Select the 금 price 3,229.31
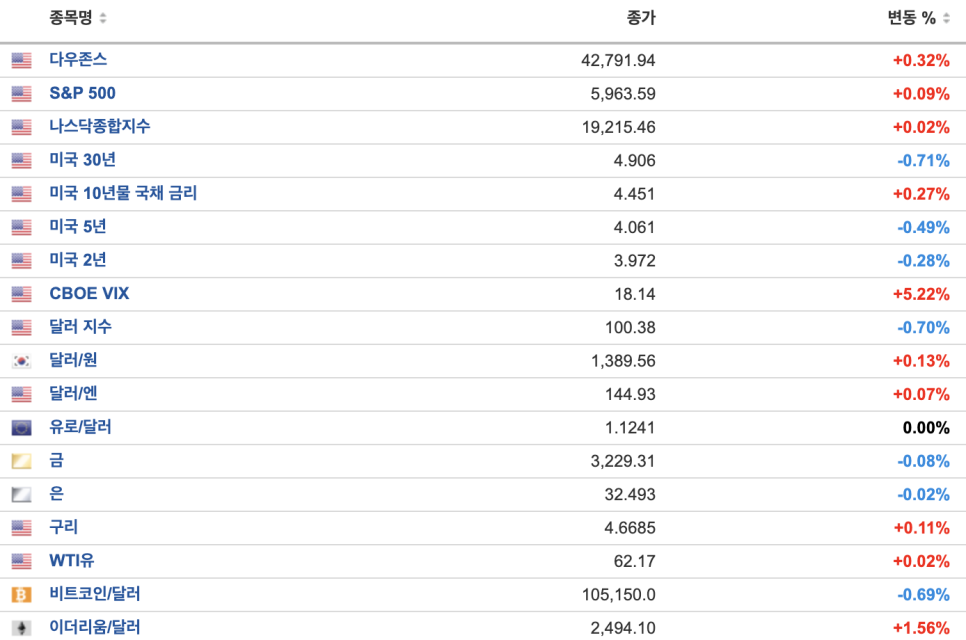This screenshot has width=966, height=640. [x=623, y=461]
